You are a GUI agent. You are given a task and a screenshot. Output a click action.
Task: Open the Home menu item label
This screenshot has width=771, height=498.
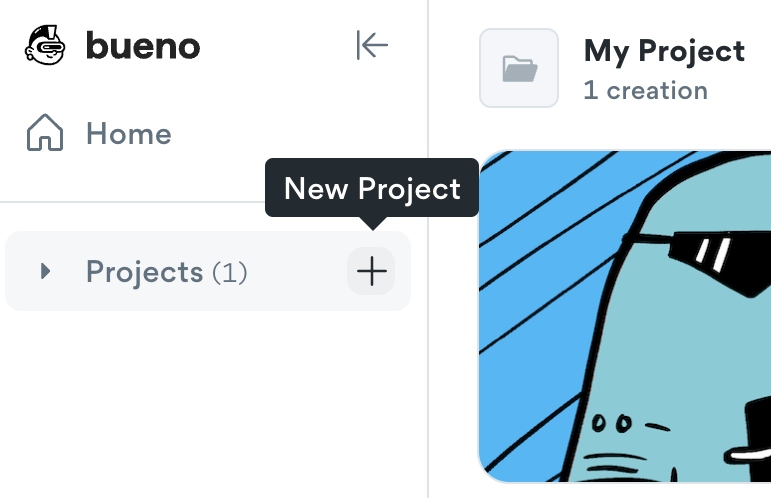click(128, 134)
